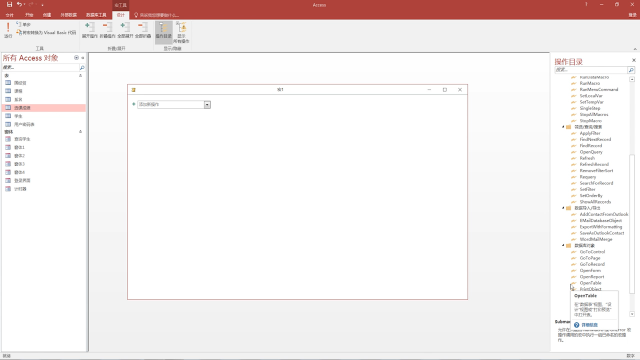Collapse the Filter/Query/Search actions folder

click(x=563, y=127)
